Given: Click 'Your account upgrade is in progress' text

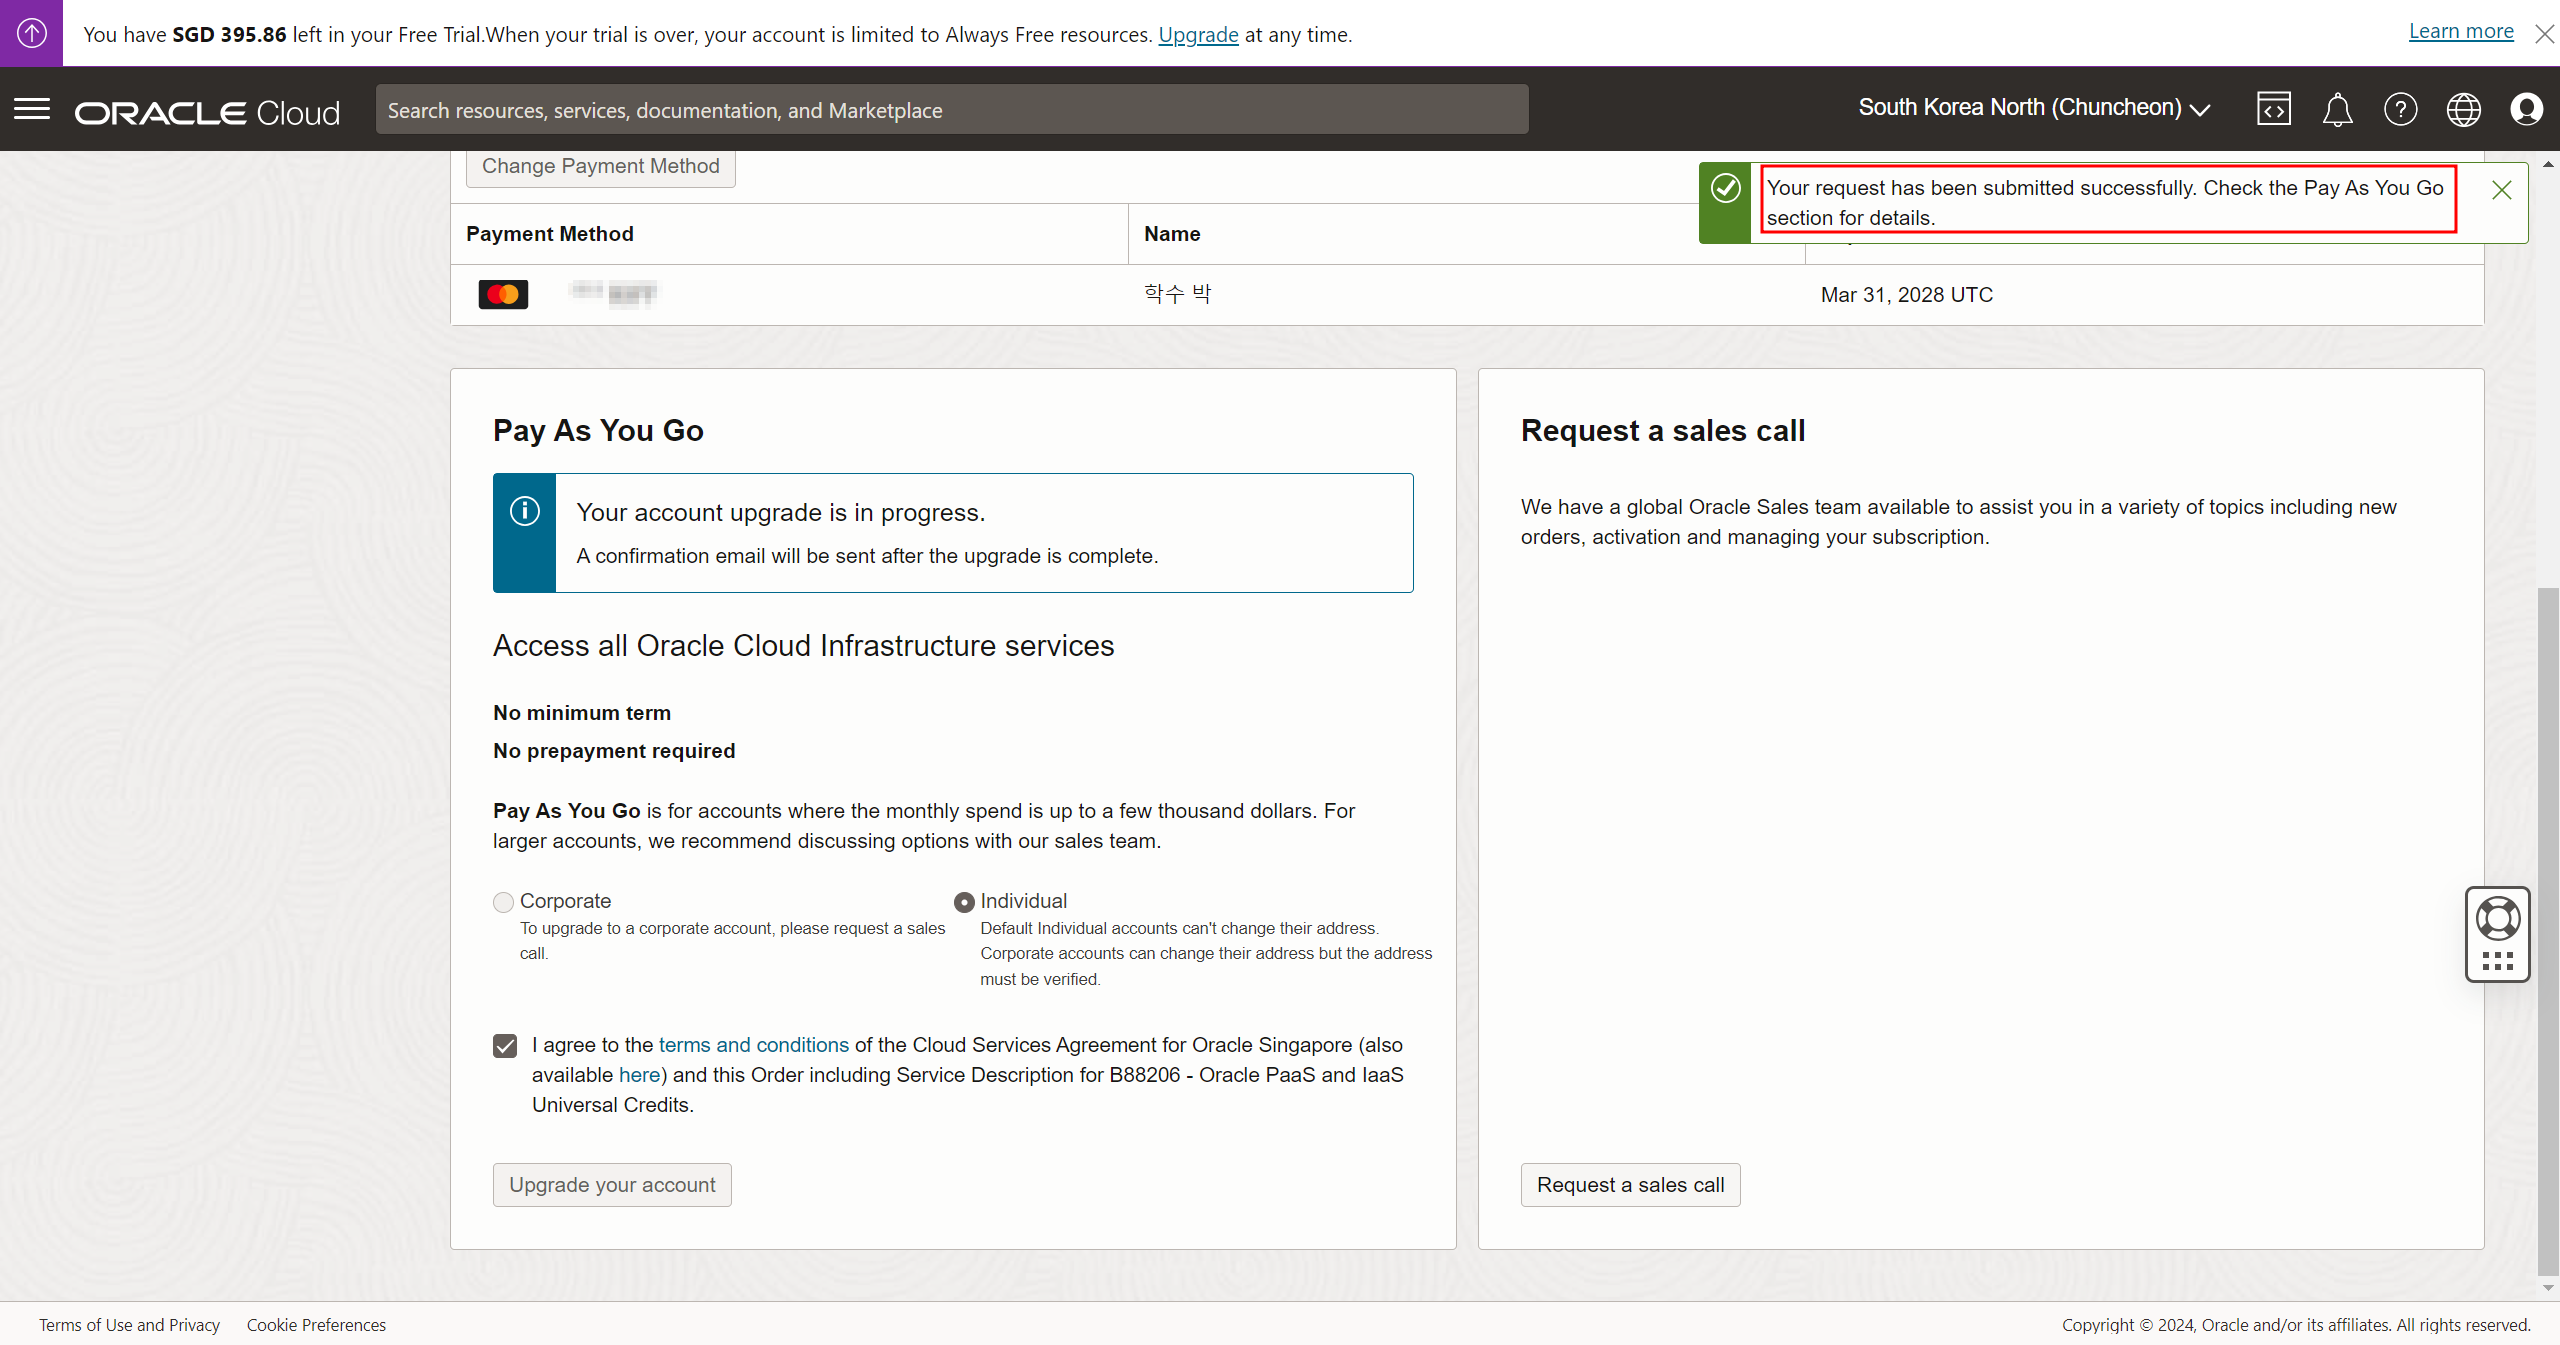Looking at the screenshot, I should pos(781,513).
